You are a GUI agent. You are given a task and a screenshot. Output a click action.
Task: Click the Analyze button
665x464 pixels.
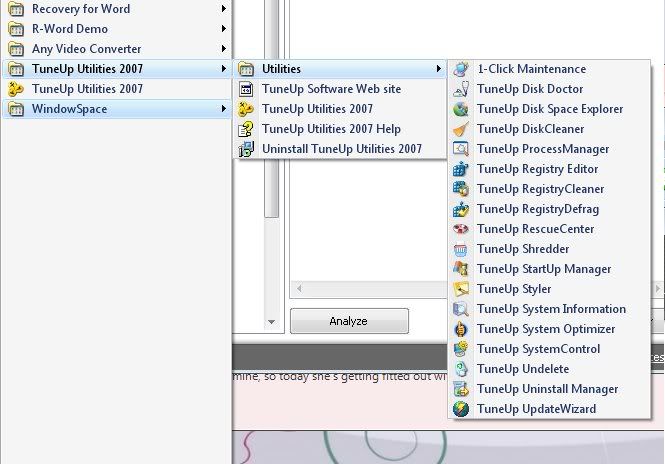(x=349, y=321)
